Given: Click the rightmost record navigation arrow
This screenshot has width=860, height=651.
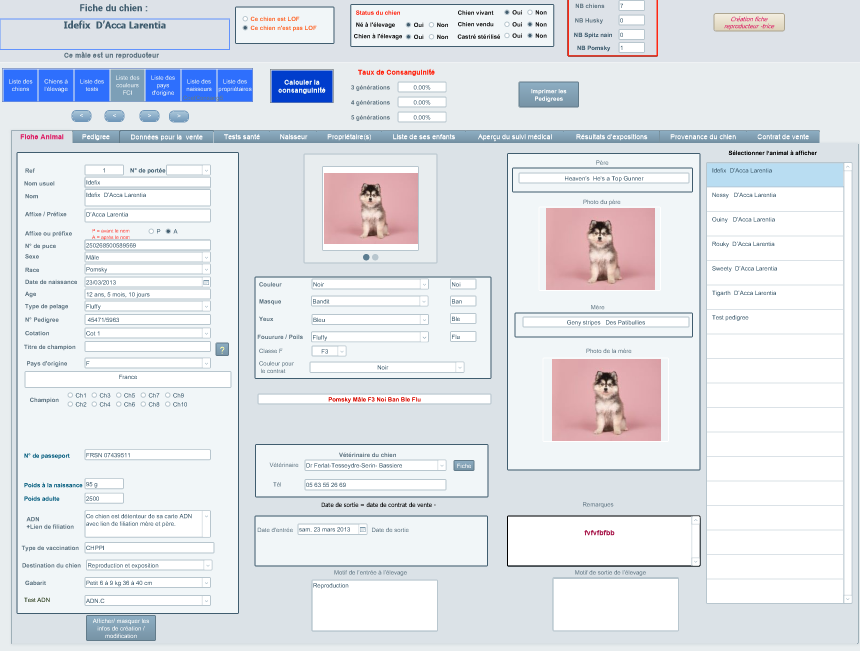Looking at the screenshot, I should [178, 116].
